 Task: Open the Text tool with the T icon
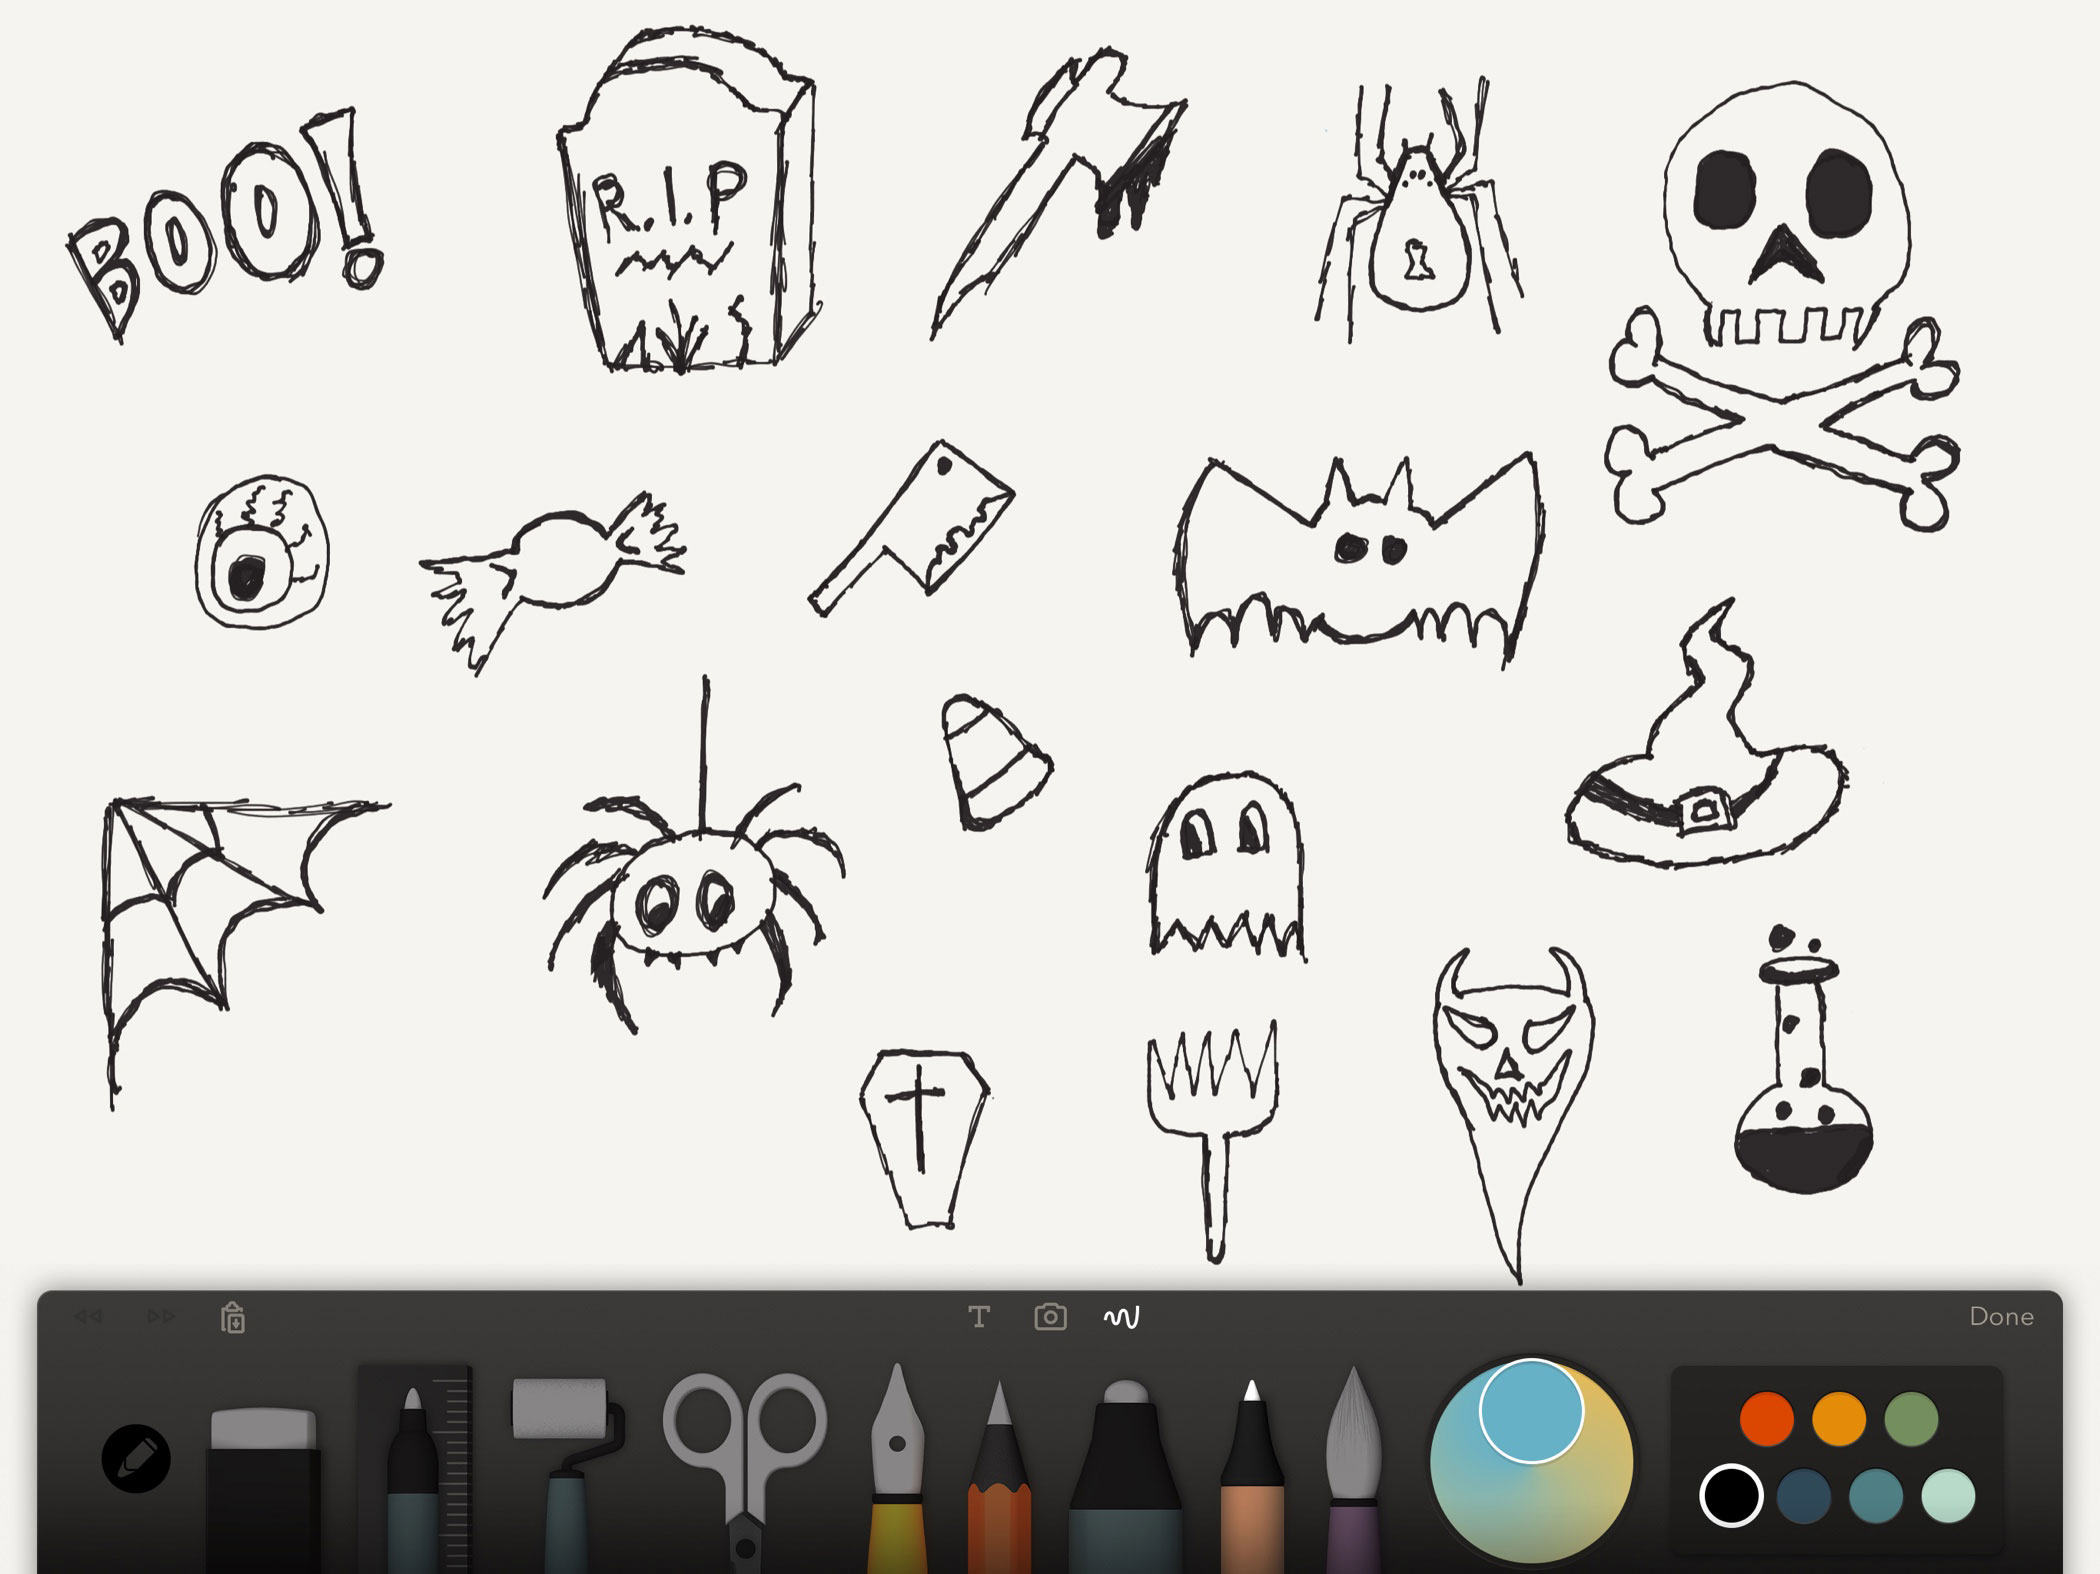point(978,1317)
